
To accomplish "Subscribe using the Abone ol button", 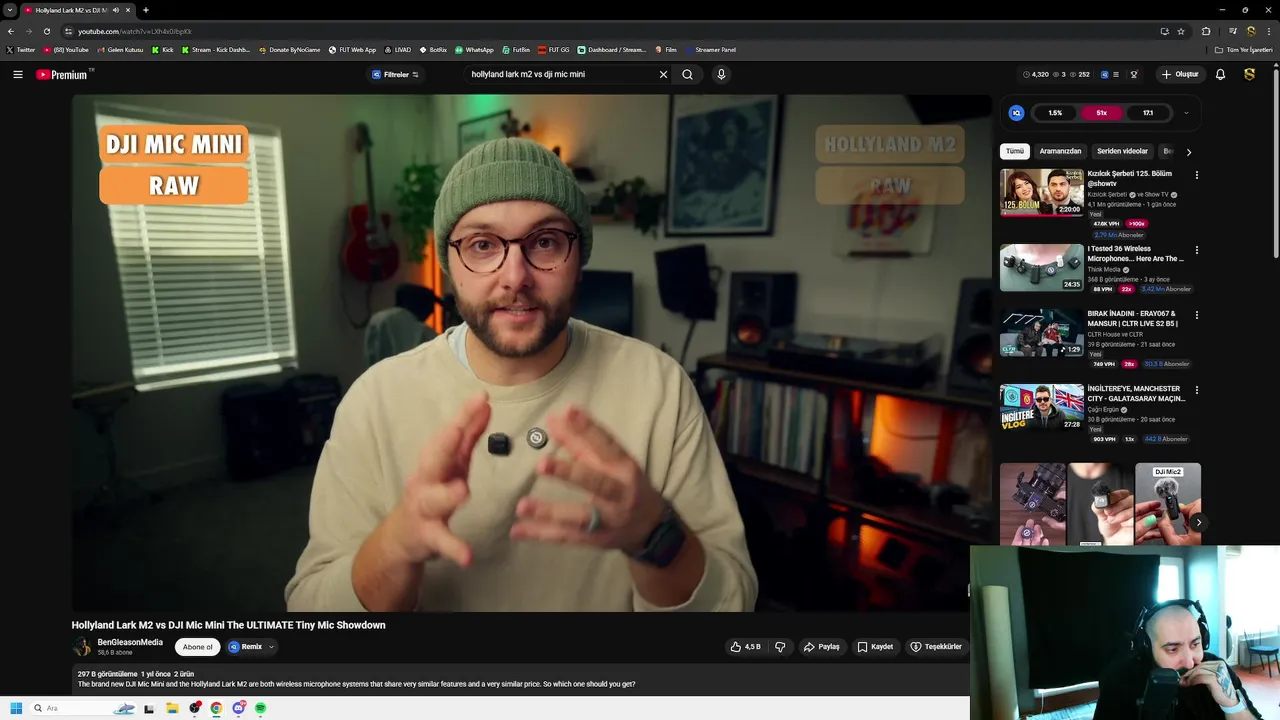I will 197,647.
